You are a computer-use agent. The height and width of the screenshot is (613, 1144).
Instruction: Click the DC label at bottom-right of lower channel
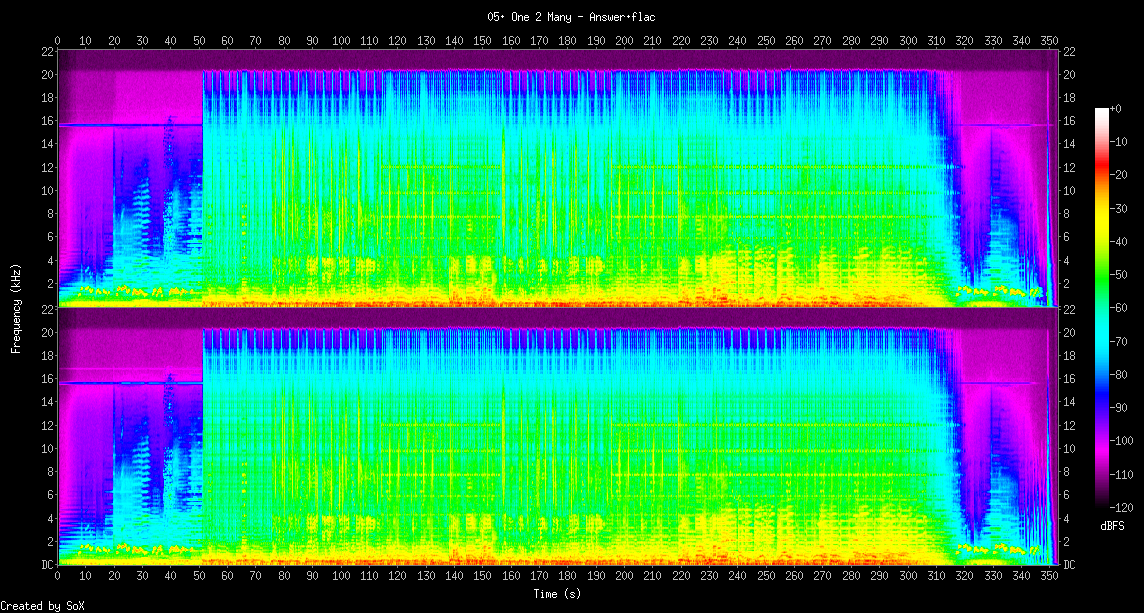pos(1068,564)
